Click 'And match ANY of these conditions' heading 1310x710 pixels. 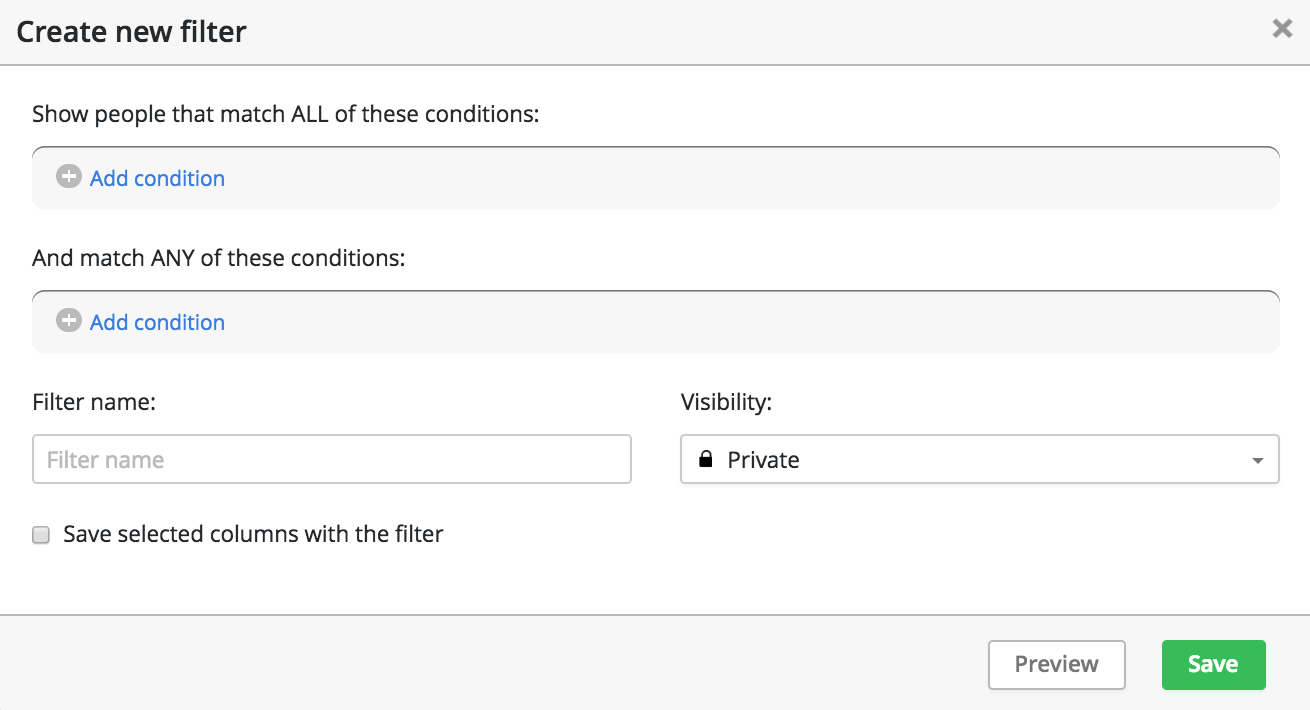pyautogui.click(x=218, y=258)
